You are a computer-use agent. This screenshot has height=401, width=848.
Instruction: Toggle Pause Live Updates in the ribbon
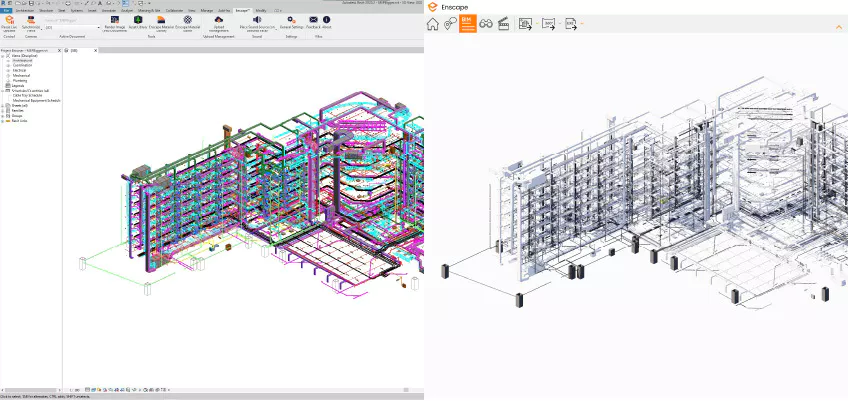(8, 20)
